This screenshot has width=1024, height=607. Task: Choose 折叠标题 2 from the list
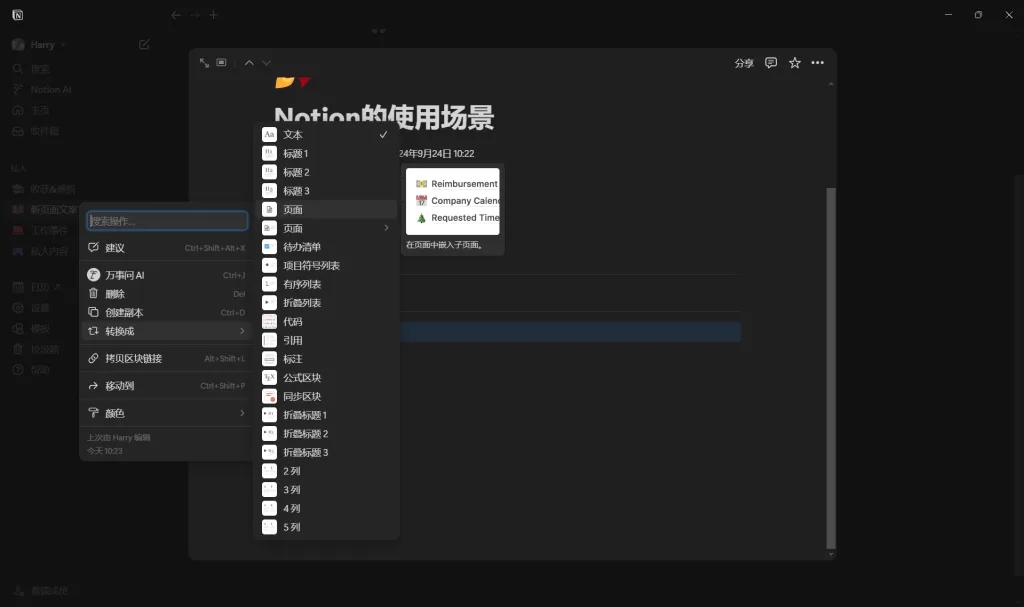coord(325,434)
